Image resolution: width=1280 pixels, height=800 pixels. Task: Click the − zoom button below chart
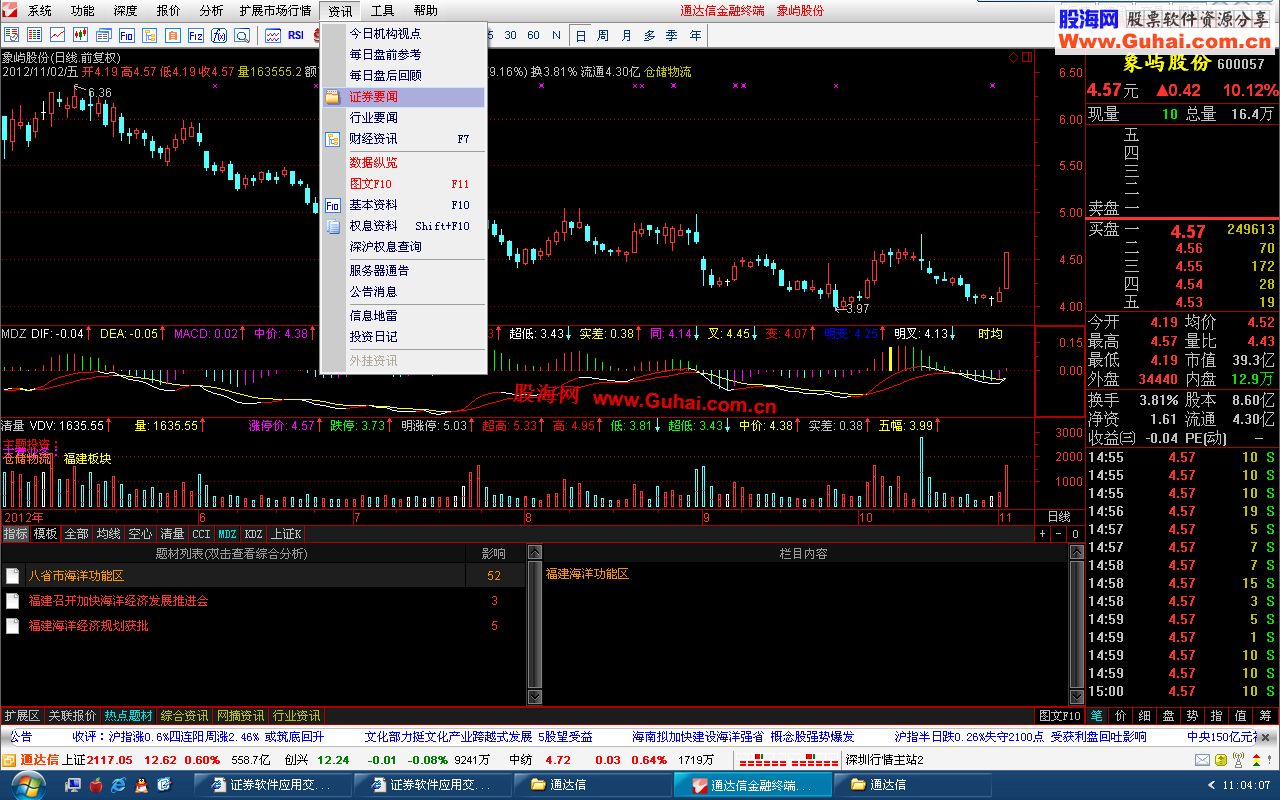coord(1058,534)
